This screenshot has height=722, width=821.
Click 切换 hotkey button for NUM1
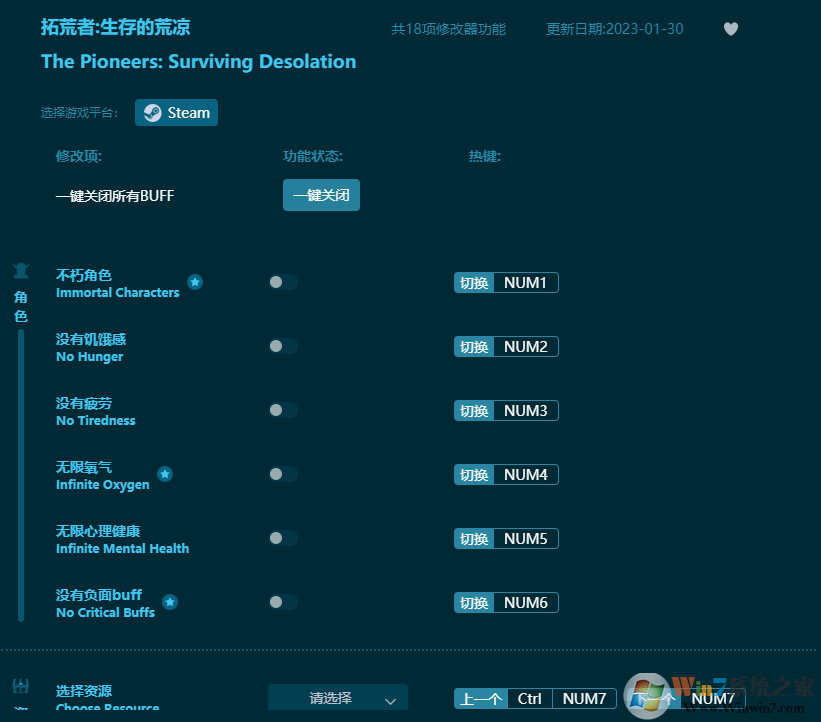[474, 283]
